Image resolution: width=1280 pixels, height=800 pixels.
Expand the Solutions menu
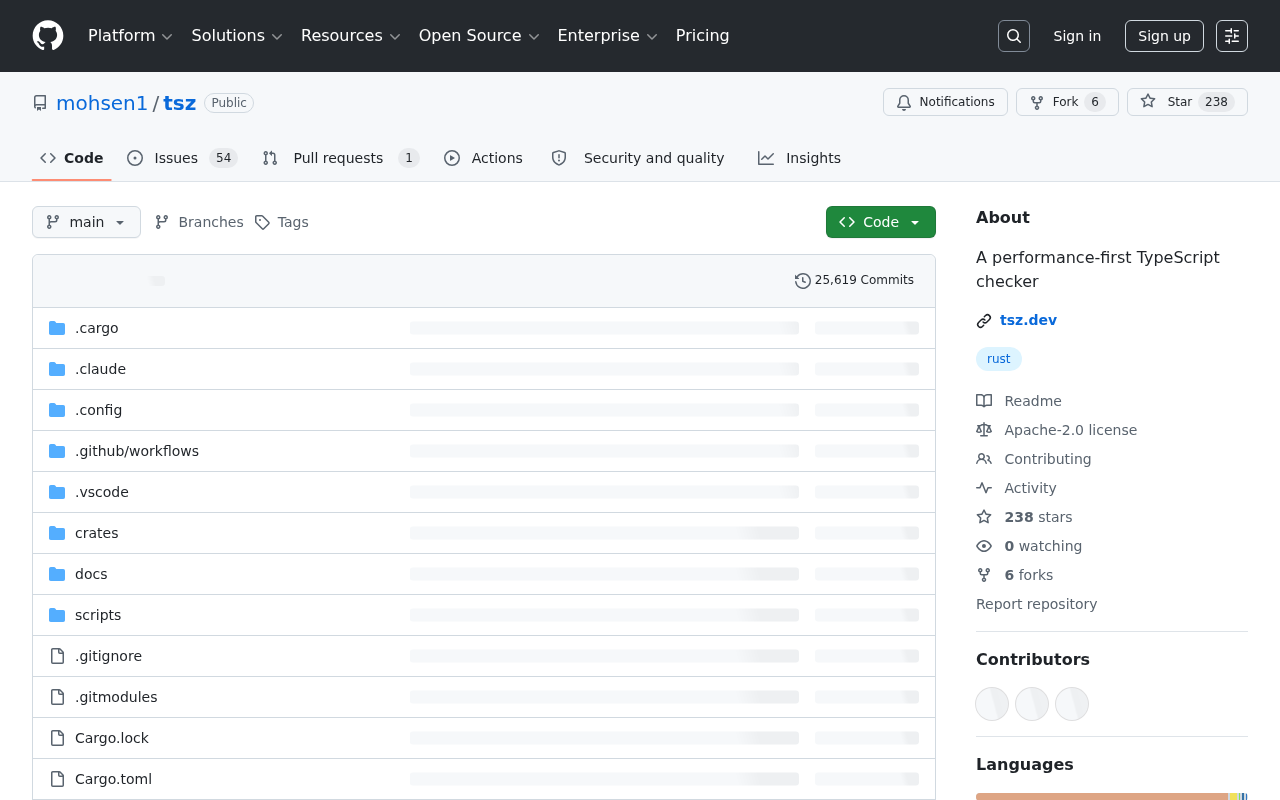click(x=237, y=36)
